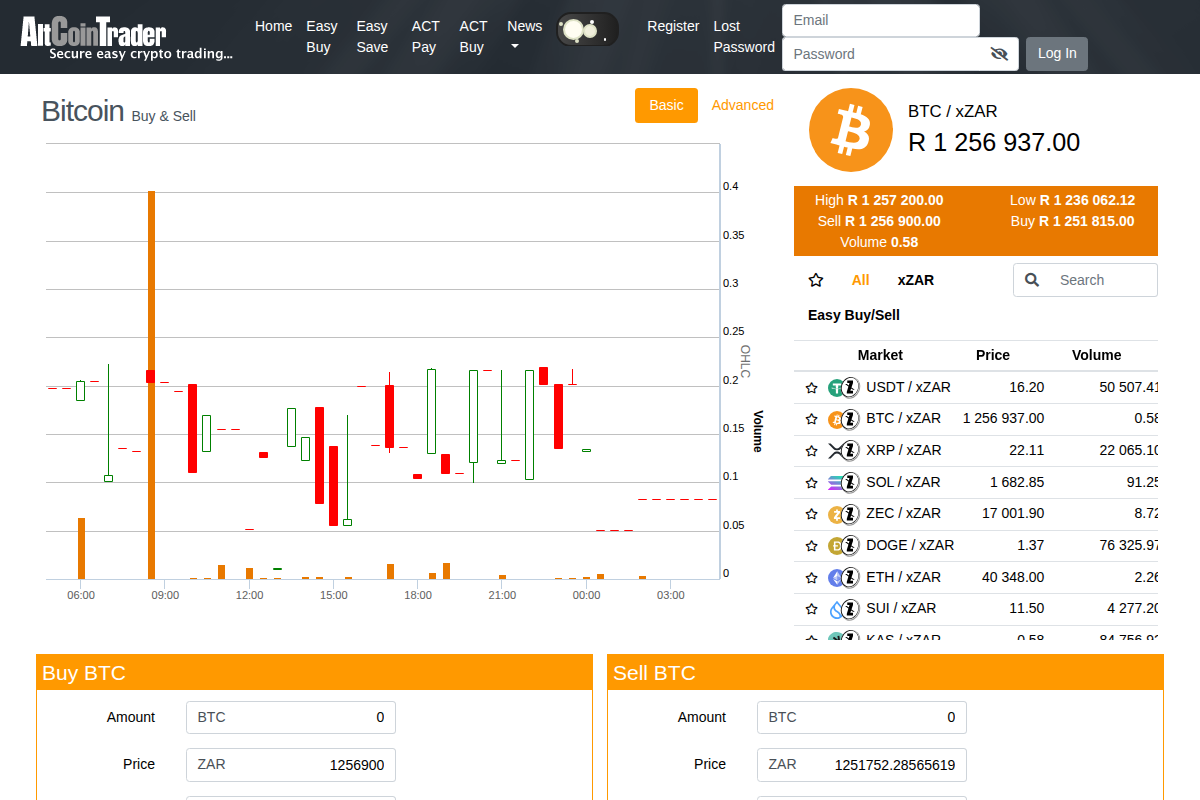Image resolution: width=1200 pixels, height=800 pixels.
Task: Click the Market column header
Action: [x=880, y=355]
